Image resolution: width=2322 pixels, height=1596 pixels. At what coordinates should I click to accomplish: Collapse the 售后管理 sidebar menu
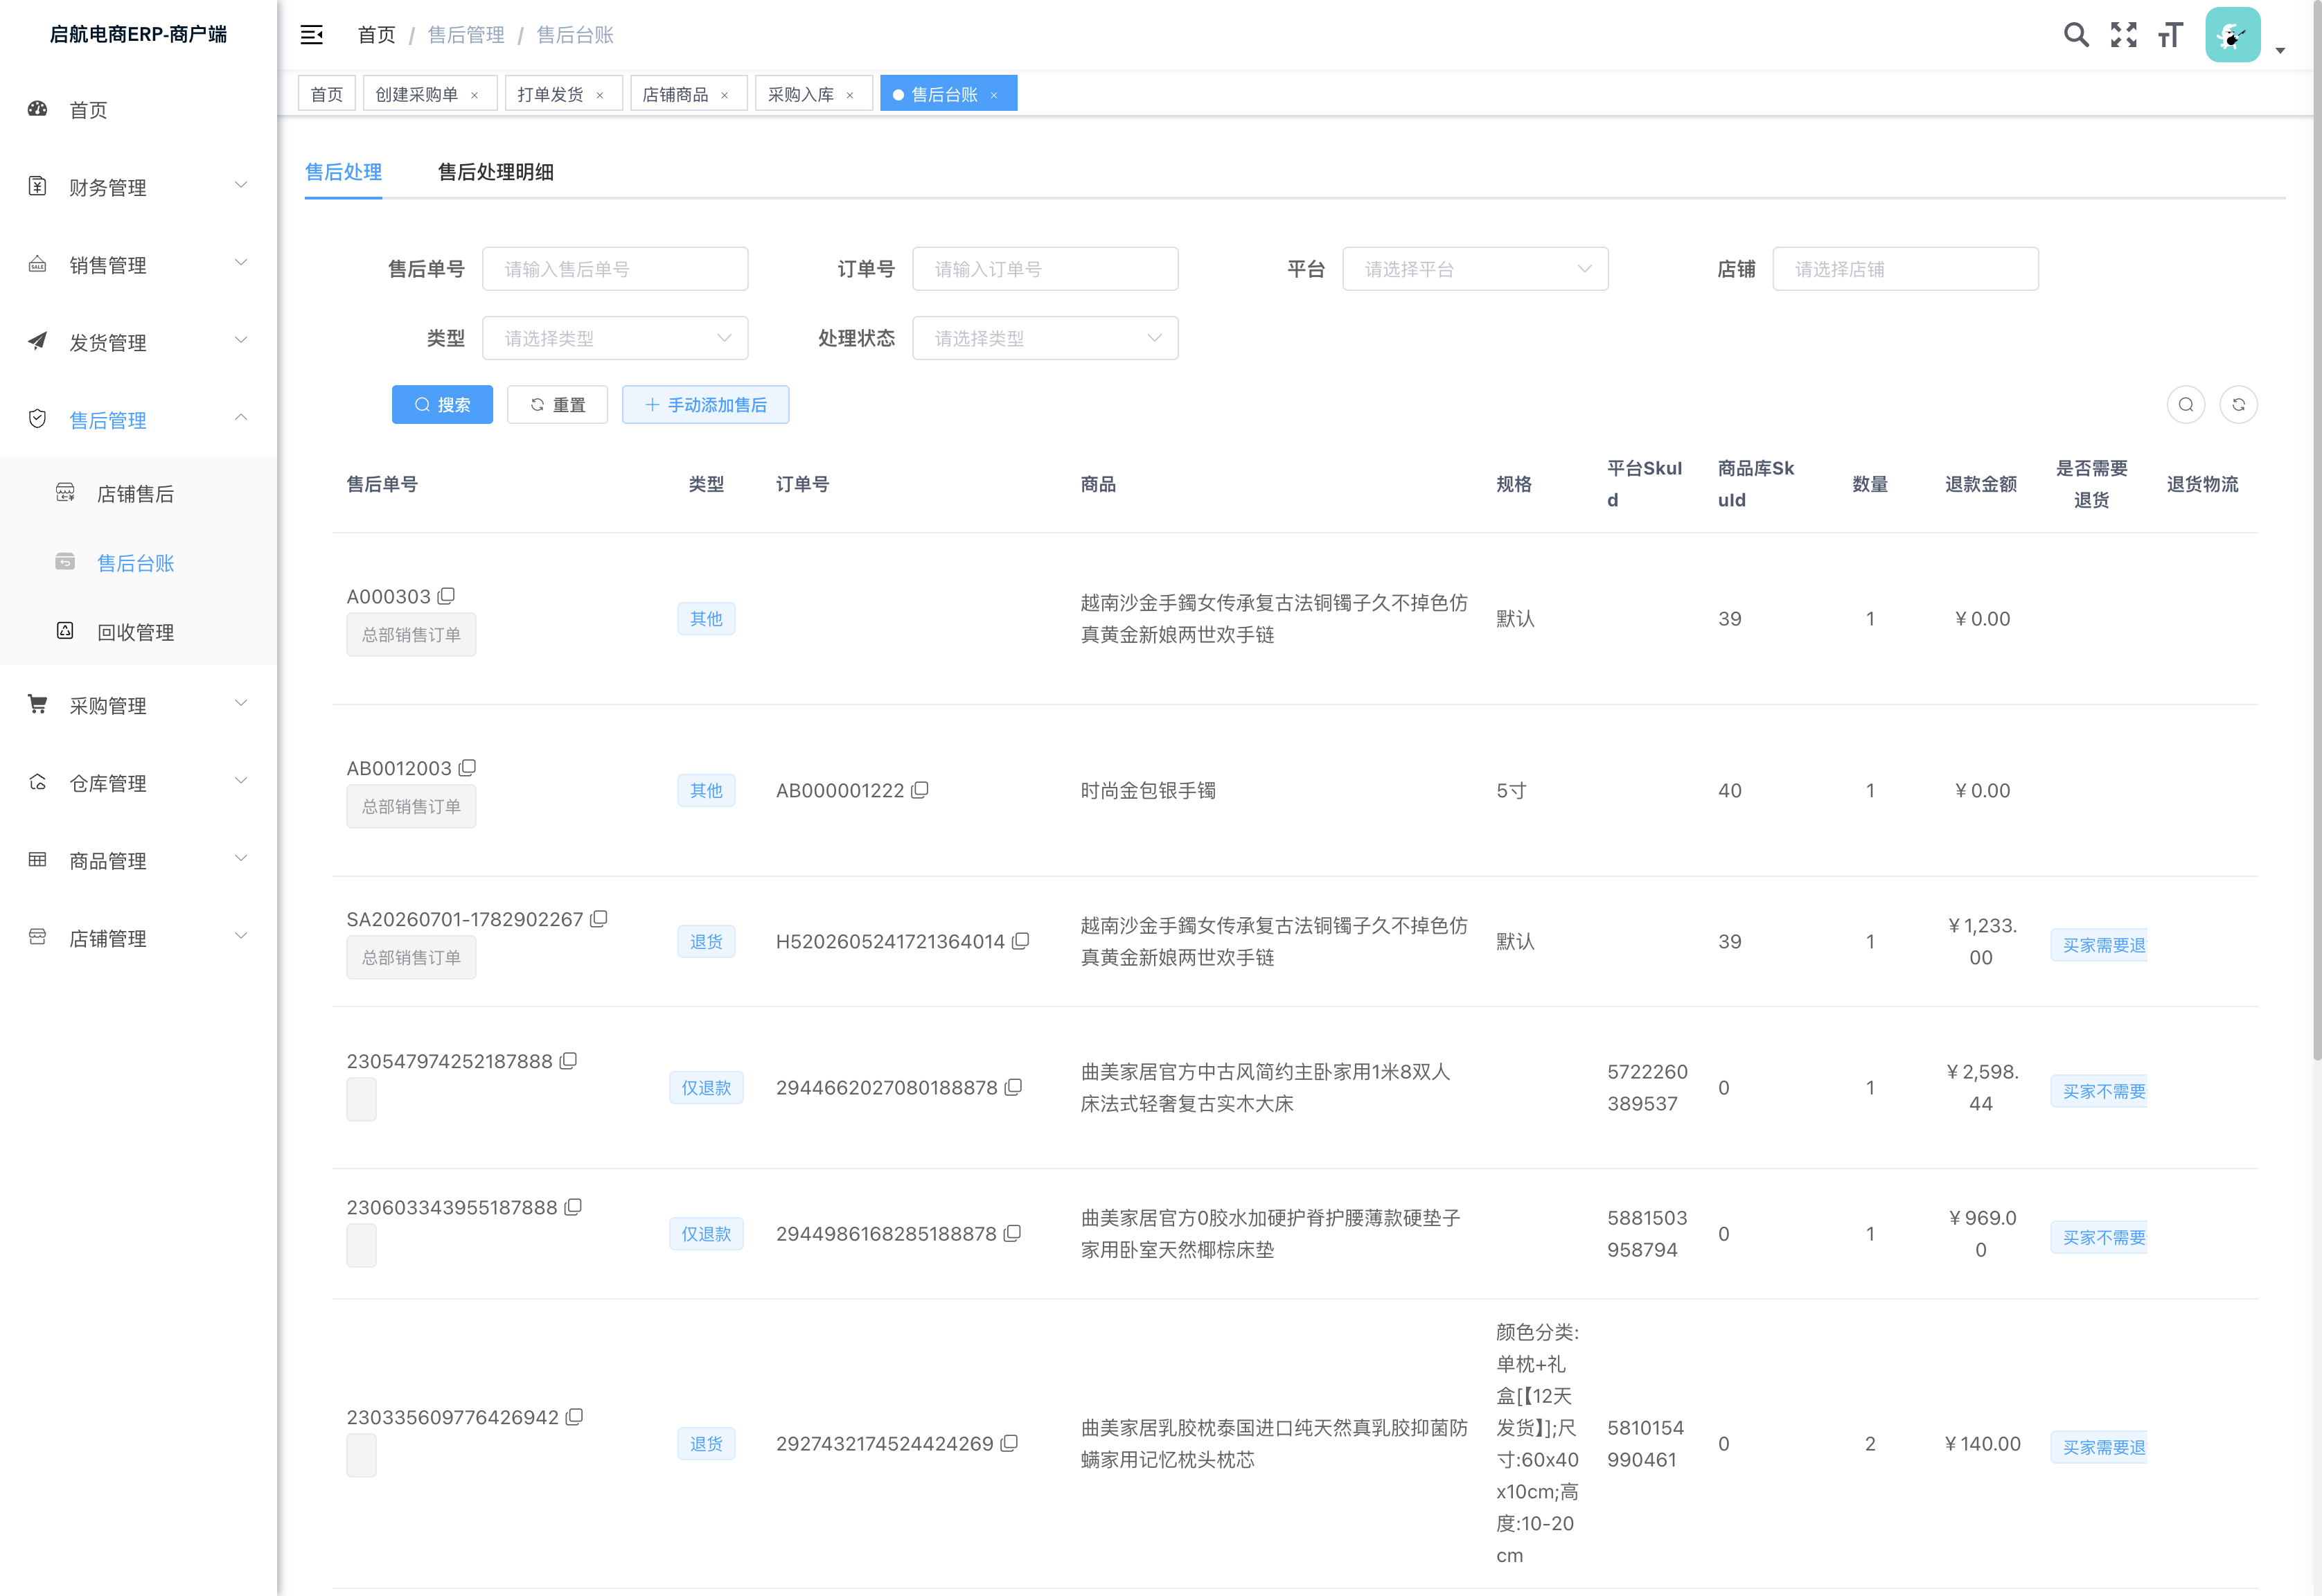138,420
